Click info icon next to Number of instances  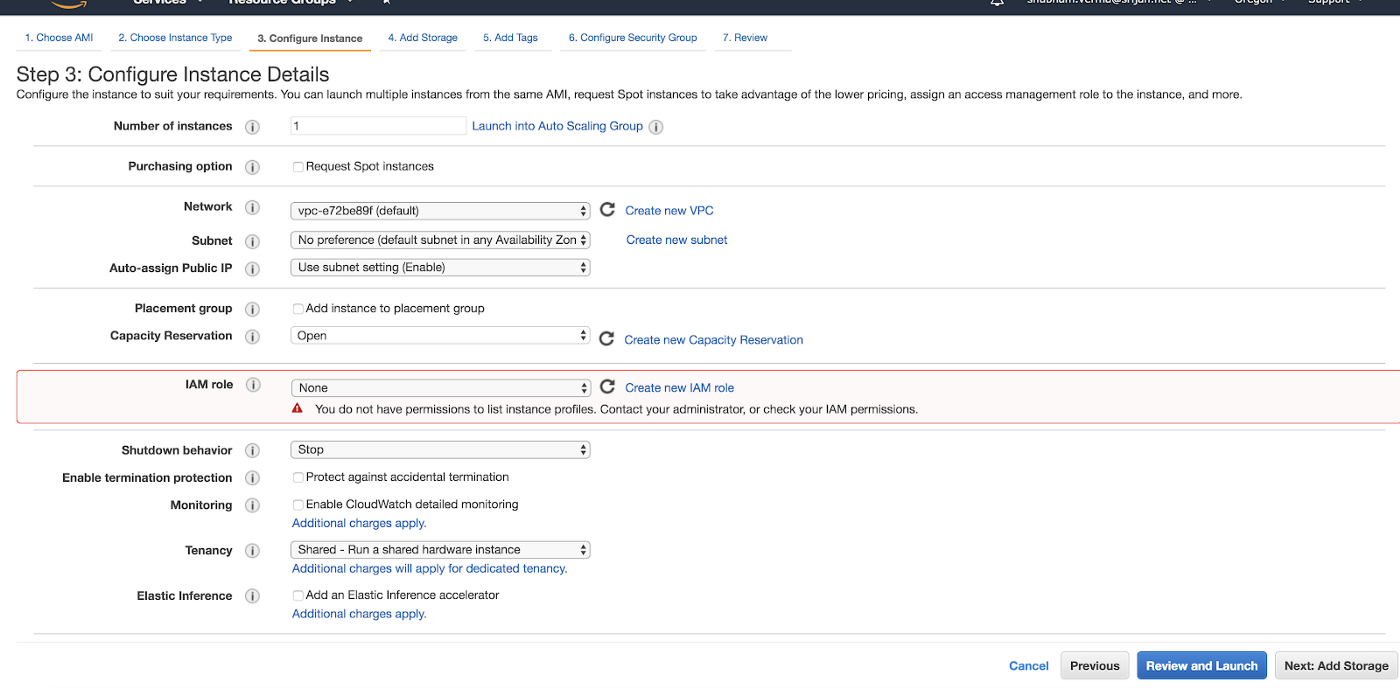[253, 127]
